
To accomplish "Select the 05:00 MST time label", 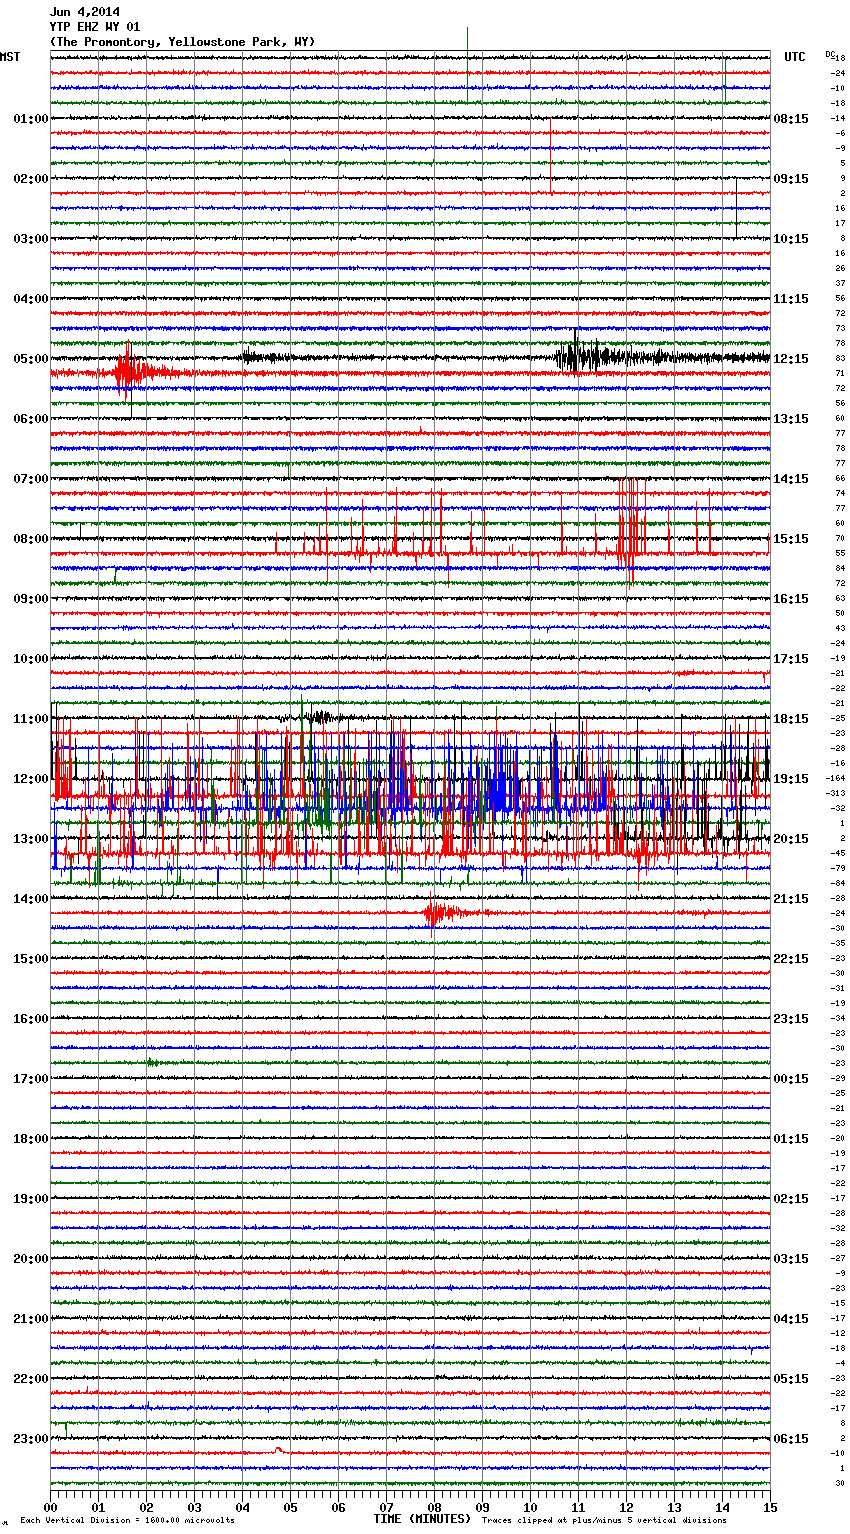I will 30,359.
